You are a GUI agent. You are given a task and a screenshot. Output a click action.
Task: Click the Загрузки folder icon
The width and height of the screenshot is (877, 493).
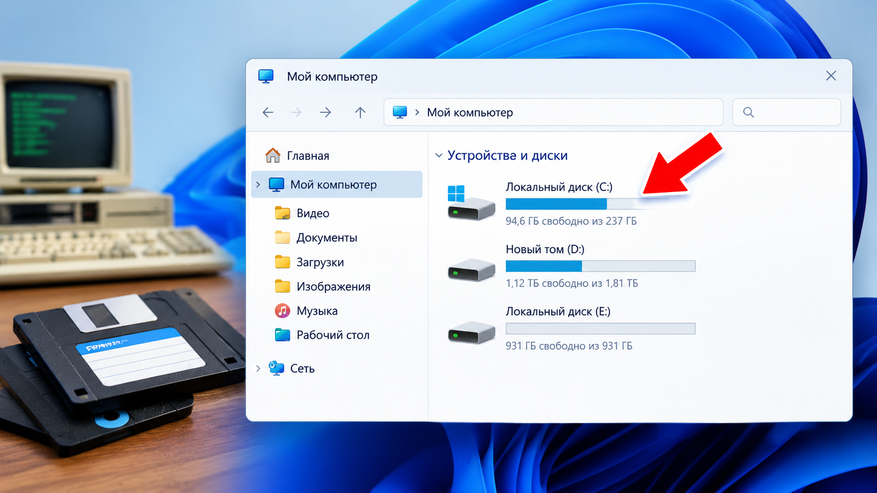(282, 262)
